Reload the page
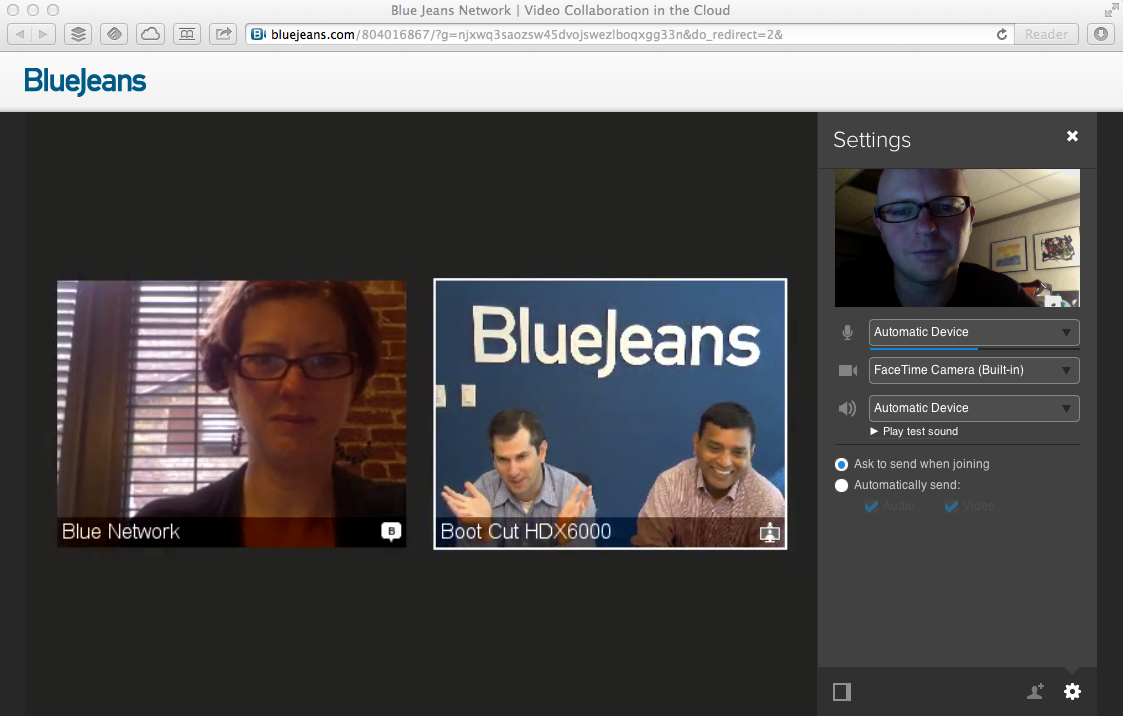The image size is (1123, 716). pyautogui.click(x=1002, y=34)
